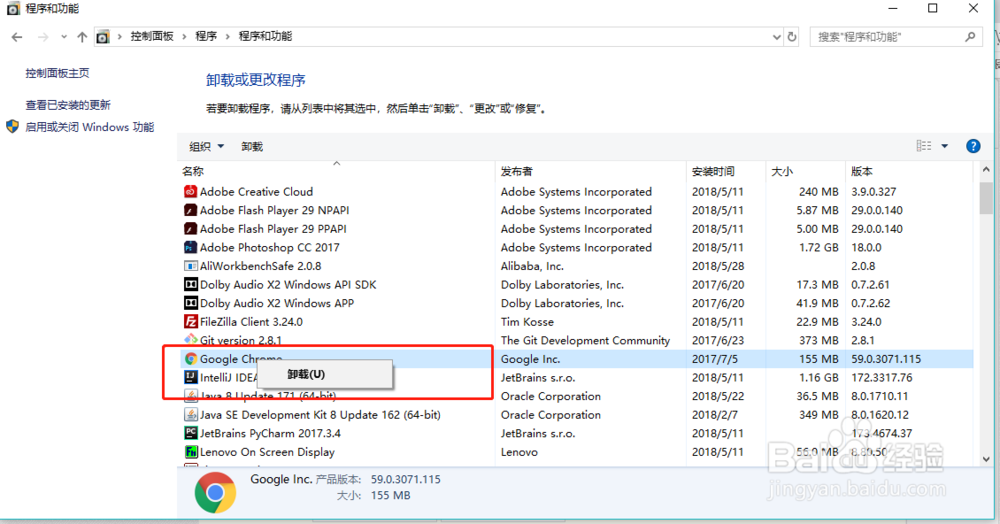The width and height of the screenshot is (1000, 524).
Task: Click the search magnifier icon
Action: tap(970, 37)
